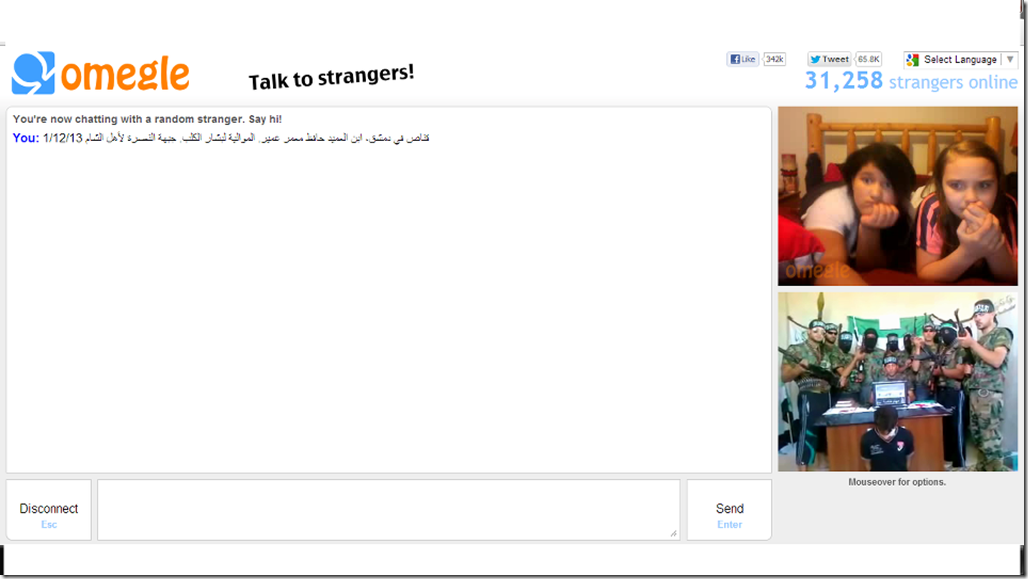This screenshot has height=579, width=1028.
Task: Open the 65.8K tweet count bubble
Action: click(x=869, y=59)
